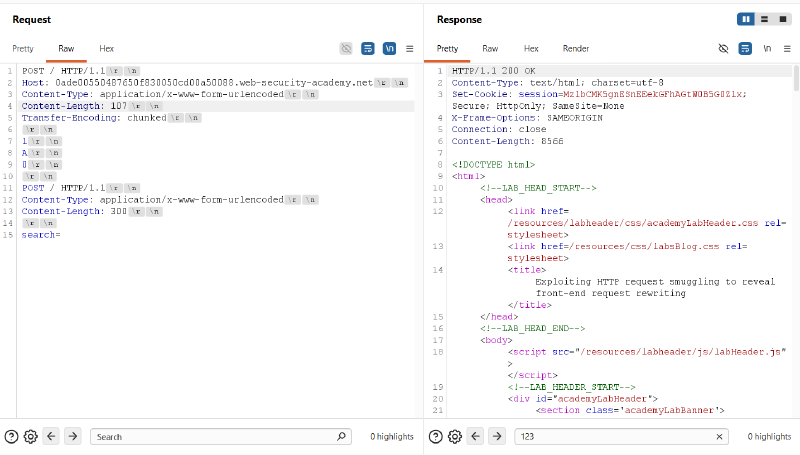800x455 pixels.
Task: Click Content-Length: 300 in smuggled request
Action: (92, 211)
